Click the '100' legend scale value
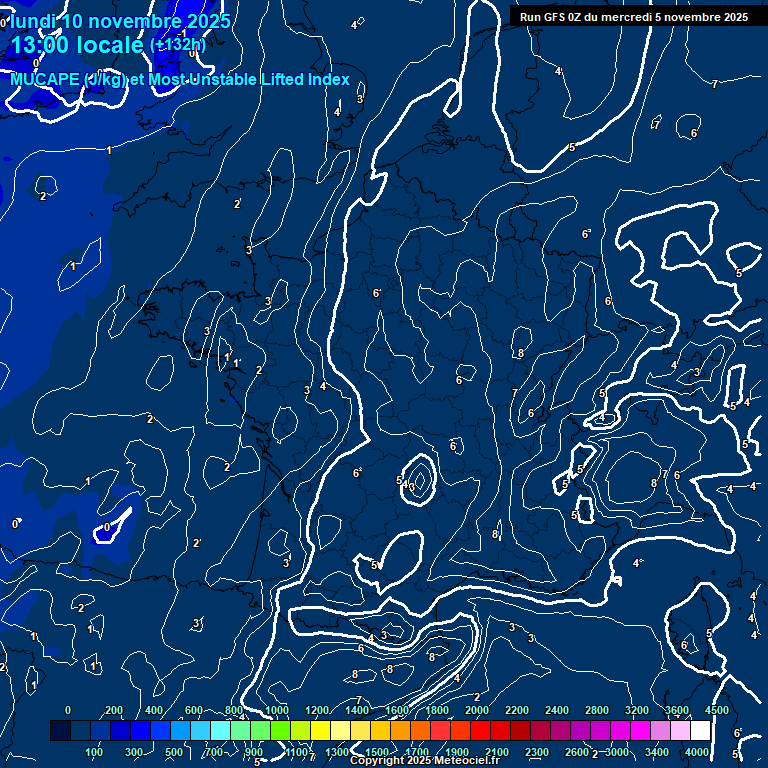This screenshot has height=768, width=768. pyautogui.click(x=94, y=752)
